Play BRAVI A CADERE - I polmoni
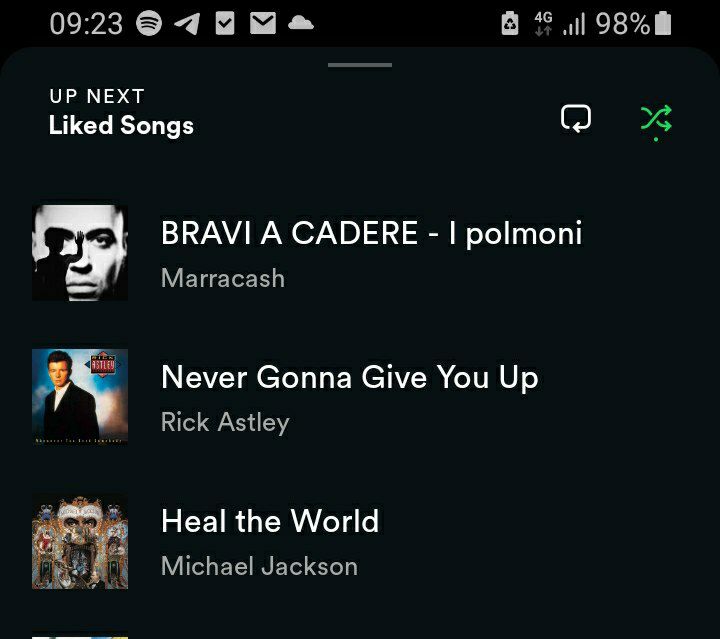The image size is (720, 639). pyautogui.click(x=360, y=253)
